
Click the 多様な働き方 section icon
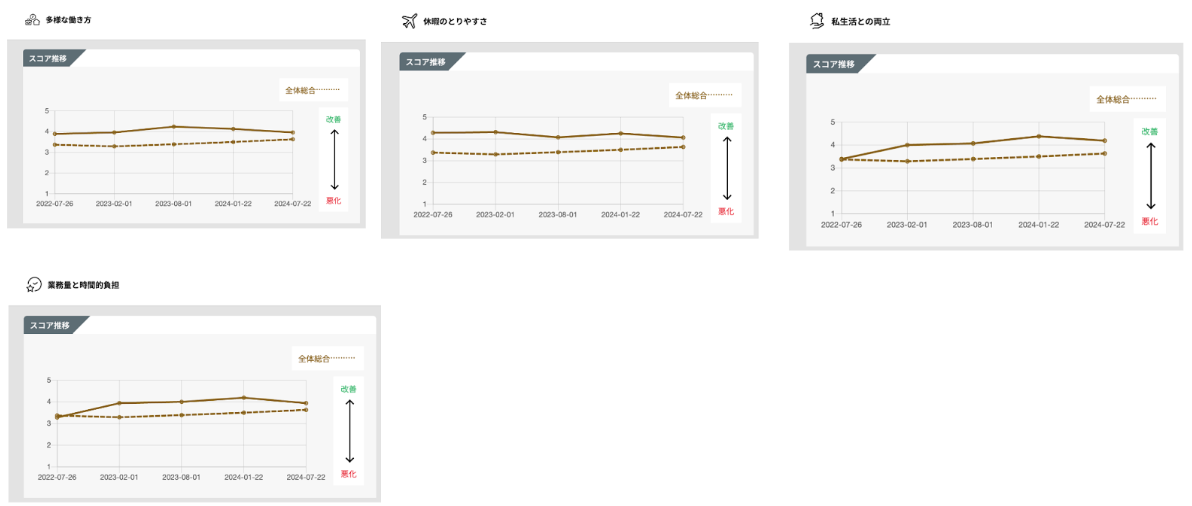coord(32,20)
